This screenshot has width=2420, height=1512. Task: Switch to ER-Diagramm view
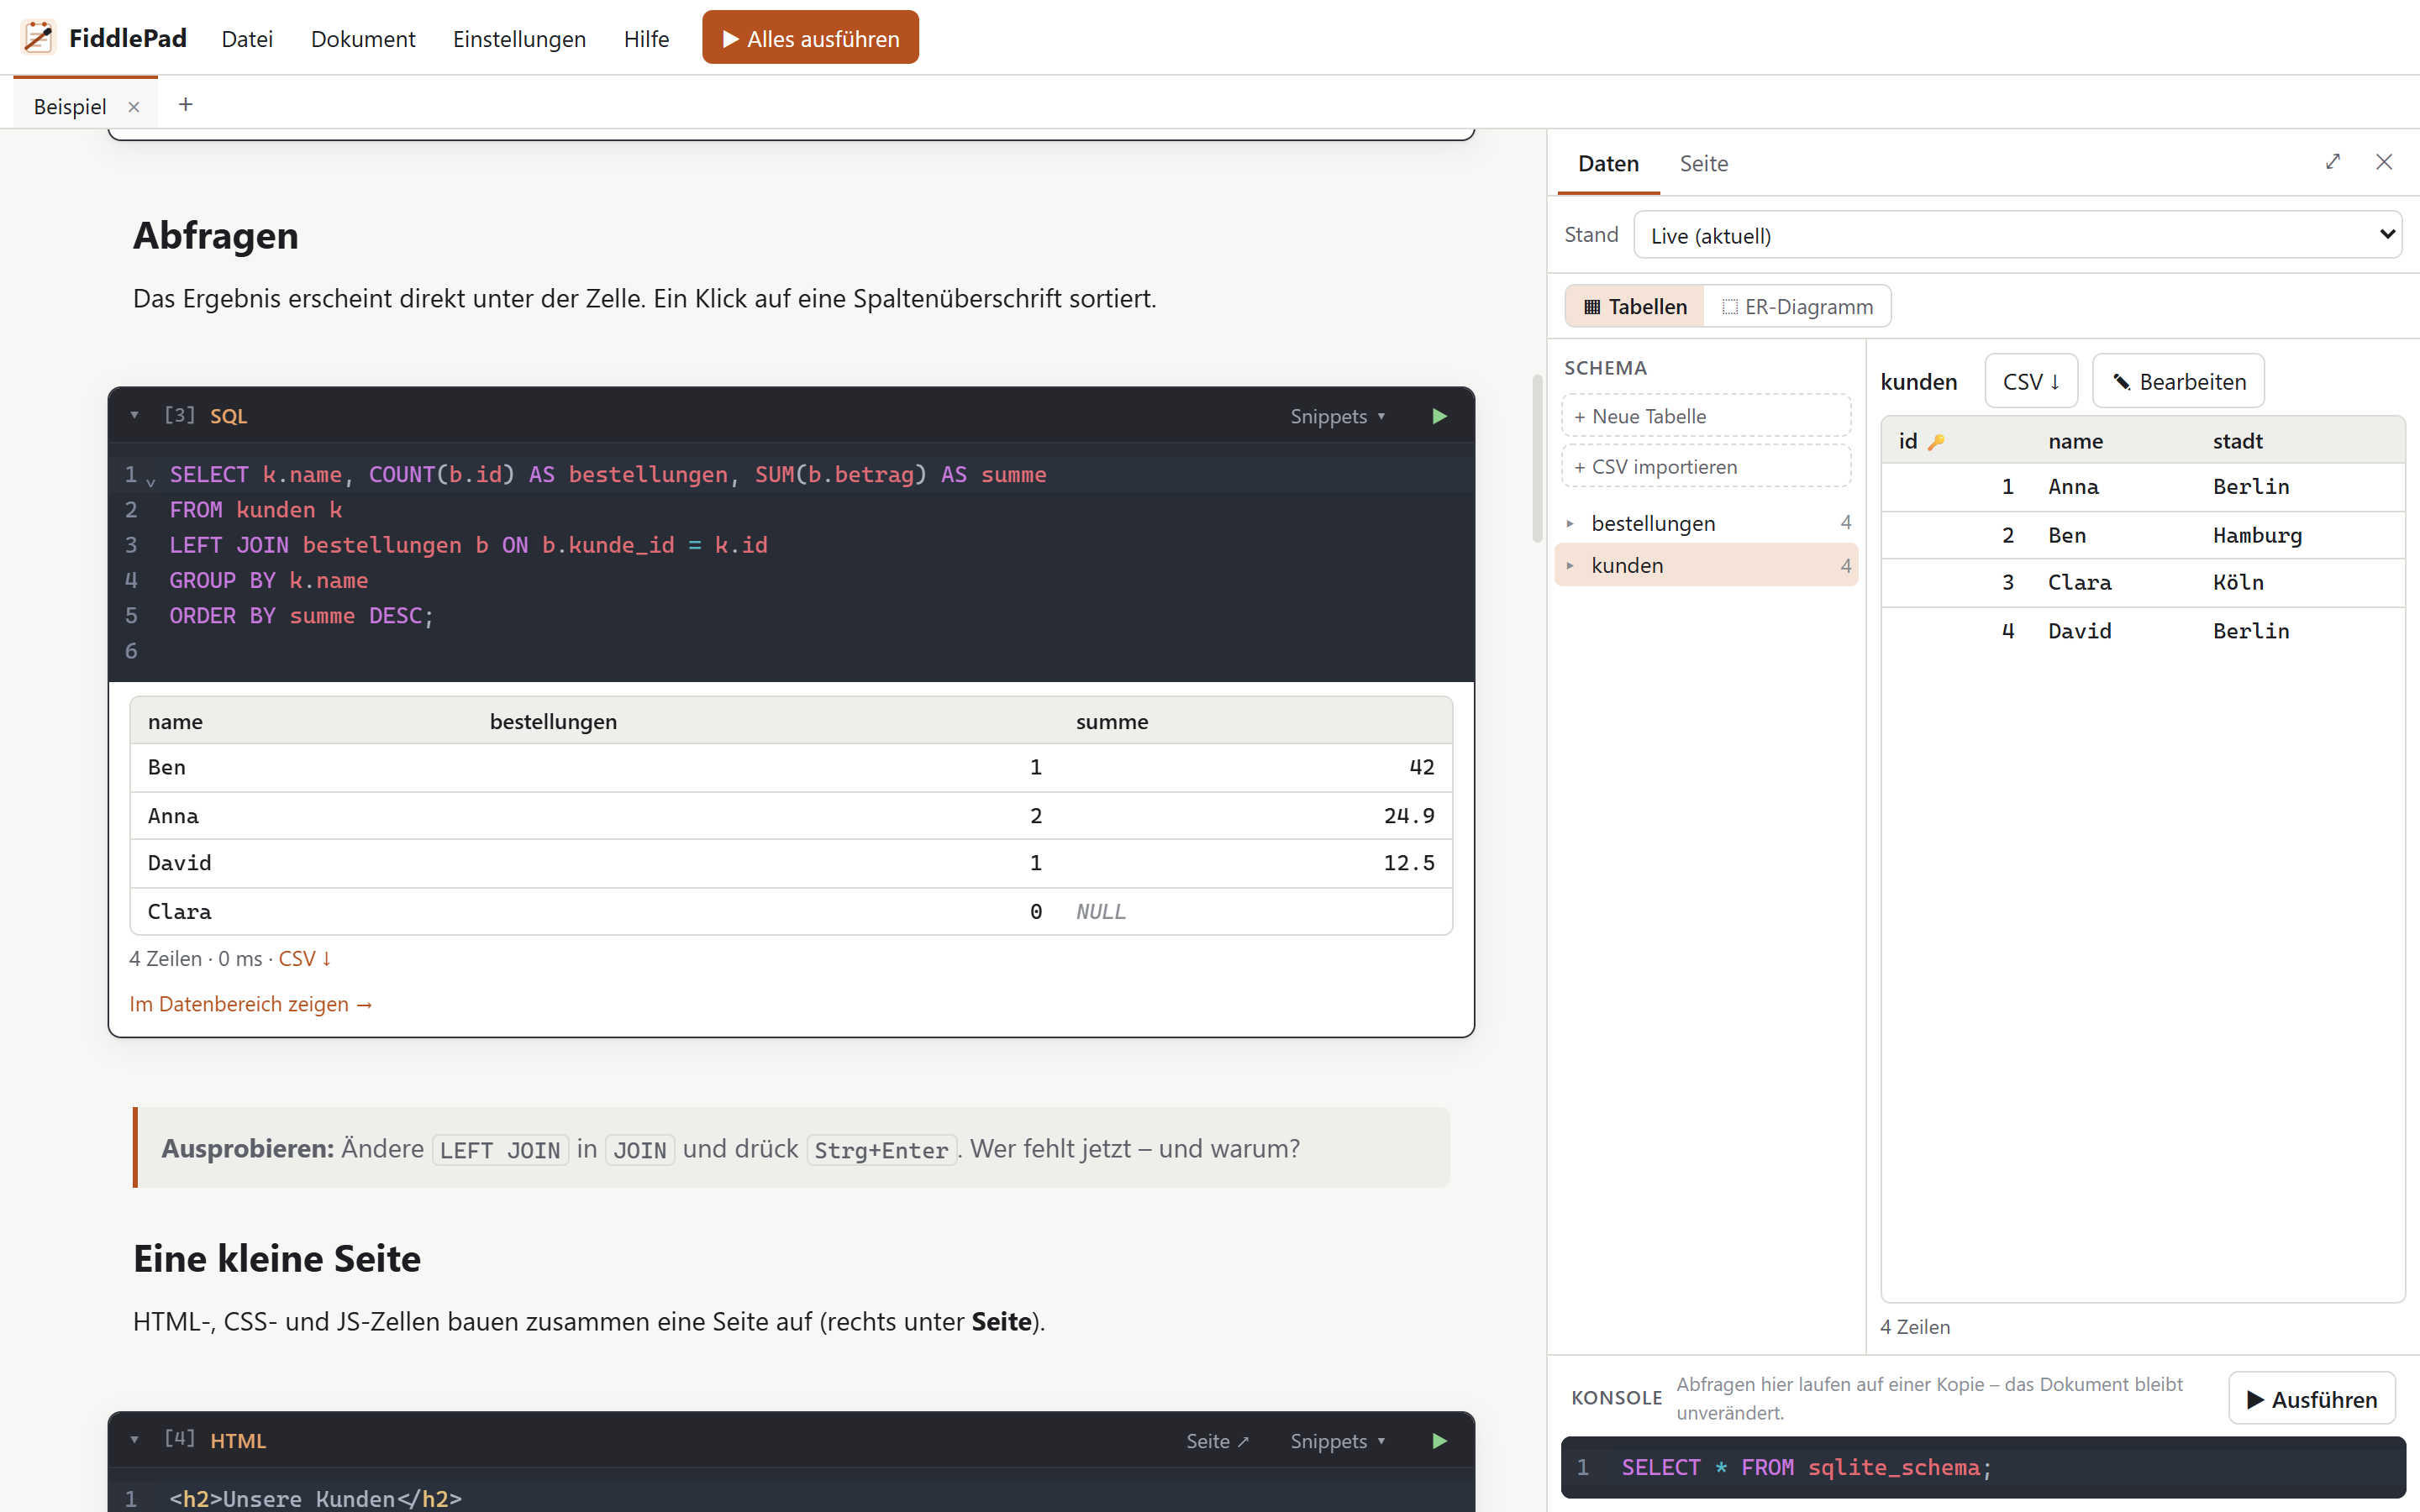1797,307
